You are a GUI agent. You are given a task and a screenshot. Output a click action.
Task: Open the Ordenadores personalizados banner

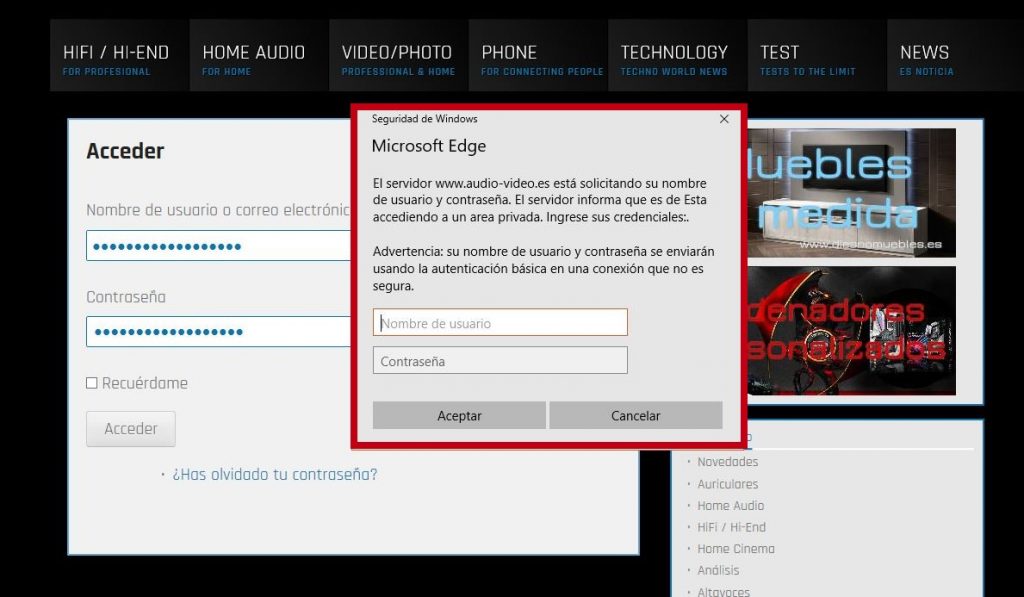point(852,331)
